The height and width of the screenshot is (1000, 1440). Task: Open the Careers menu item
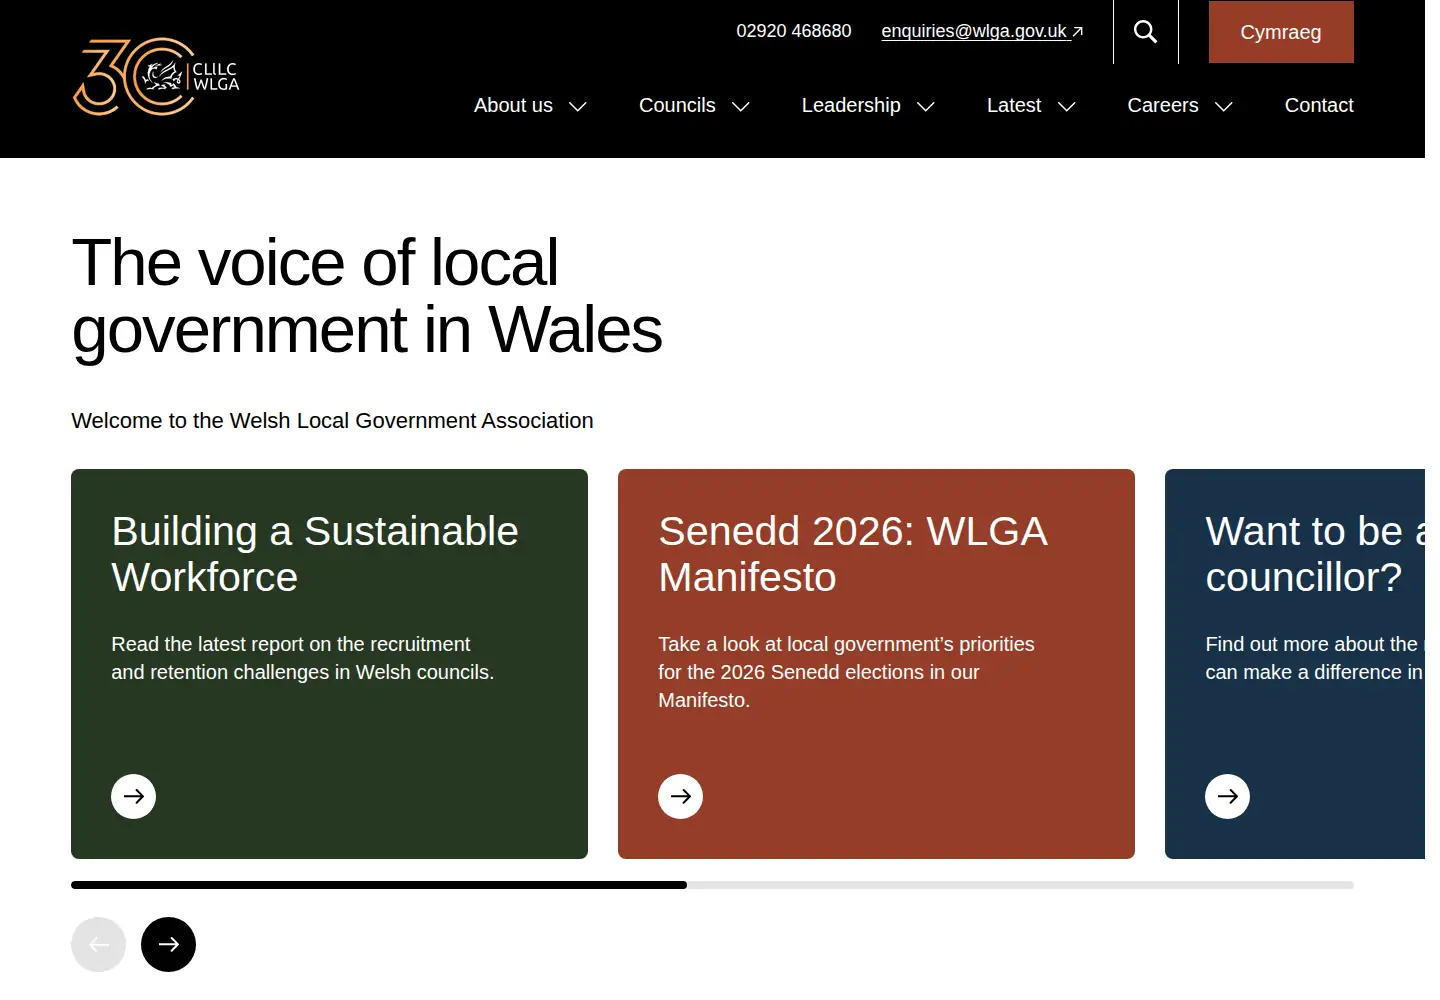click(1163, 105)
